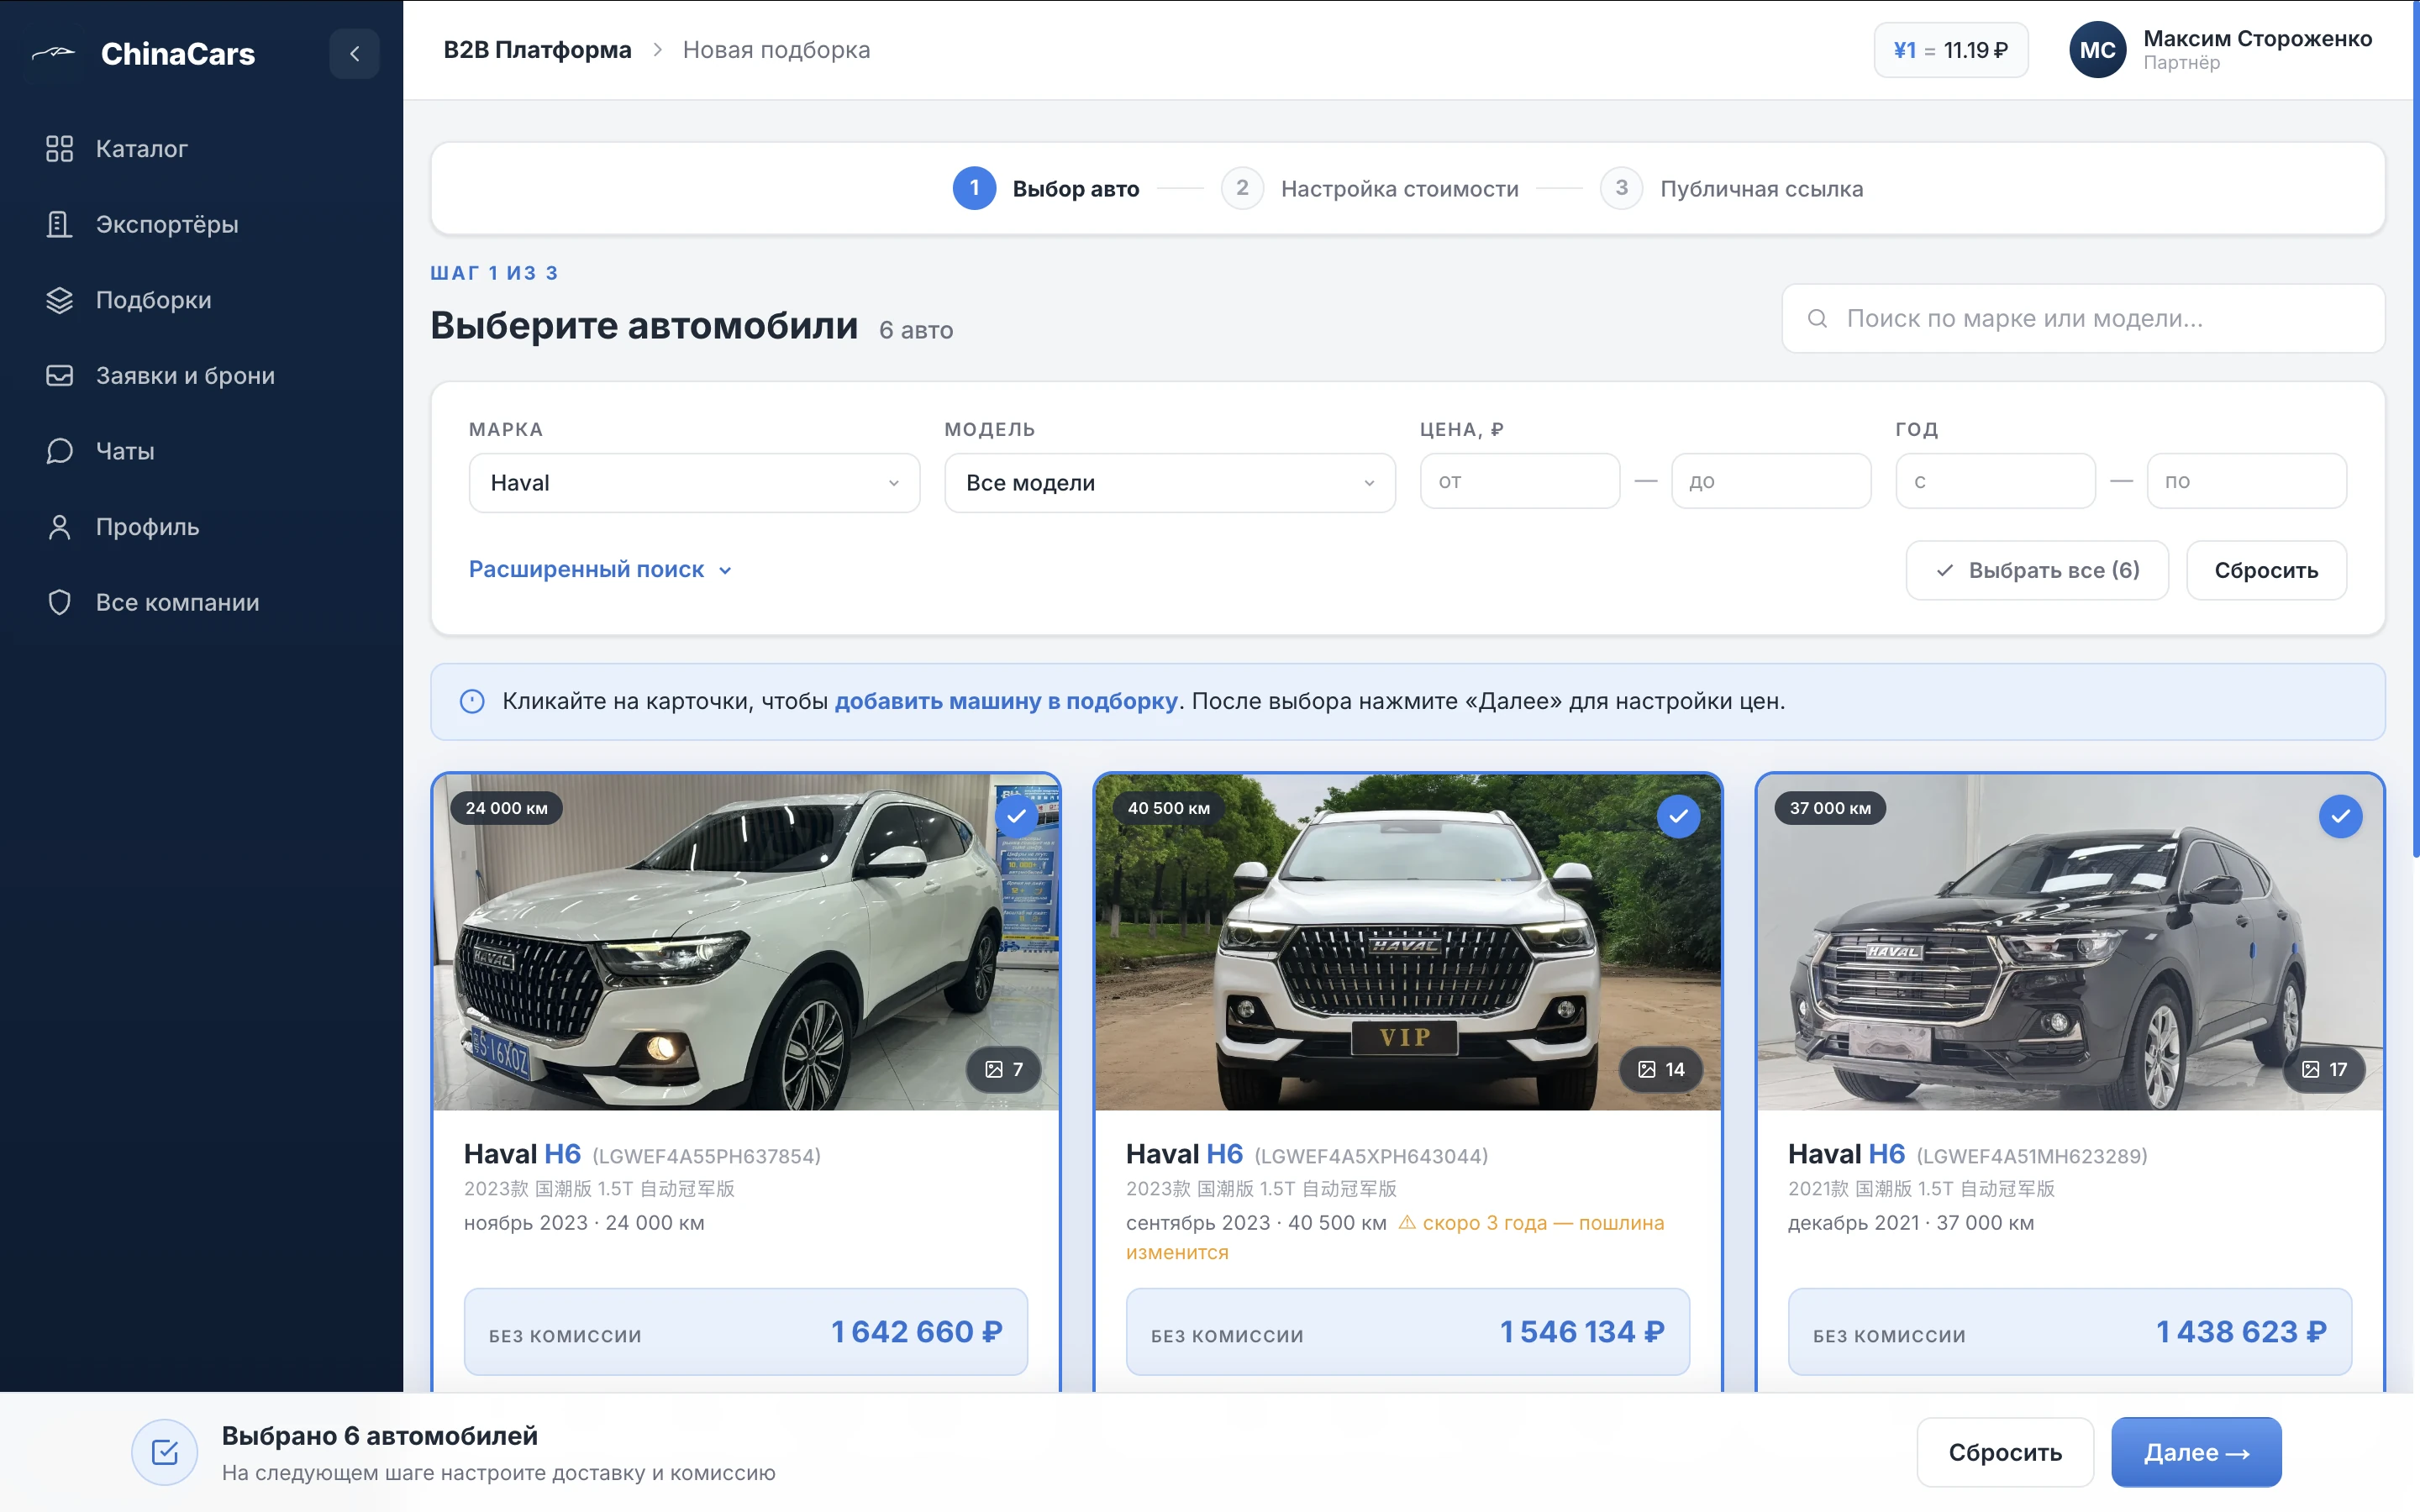The image size is (2420, 1512).
Task: Click the search field for марка or модель
Action: coord(2083,318)
